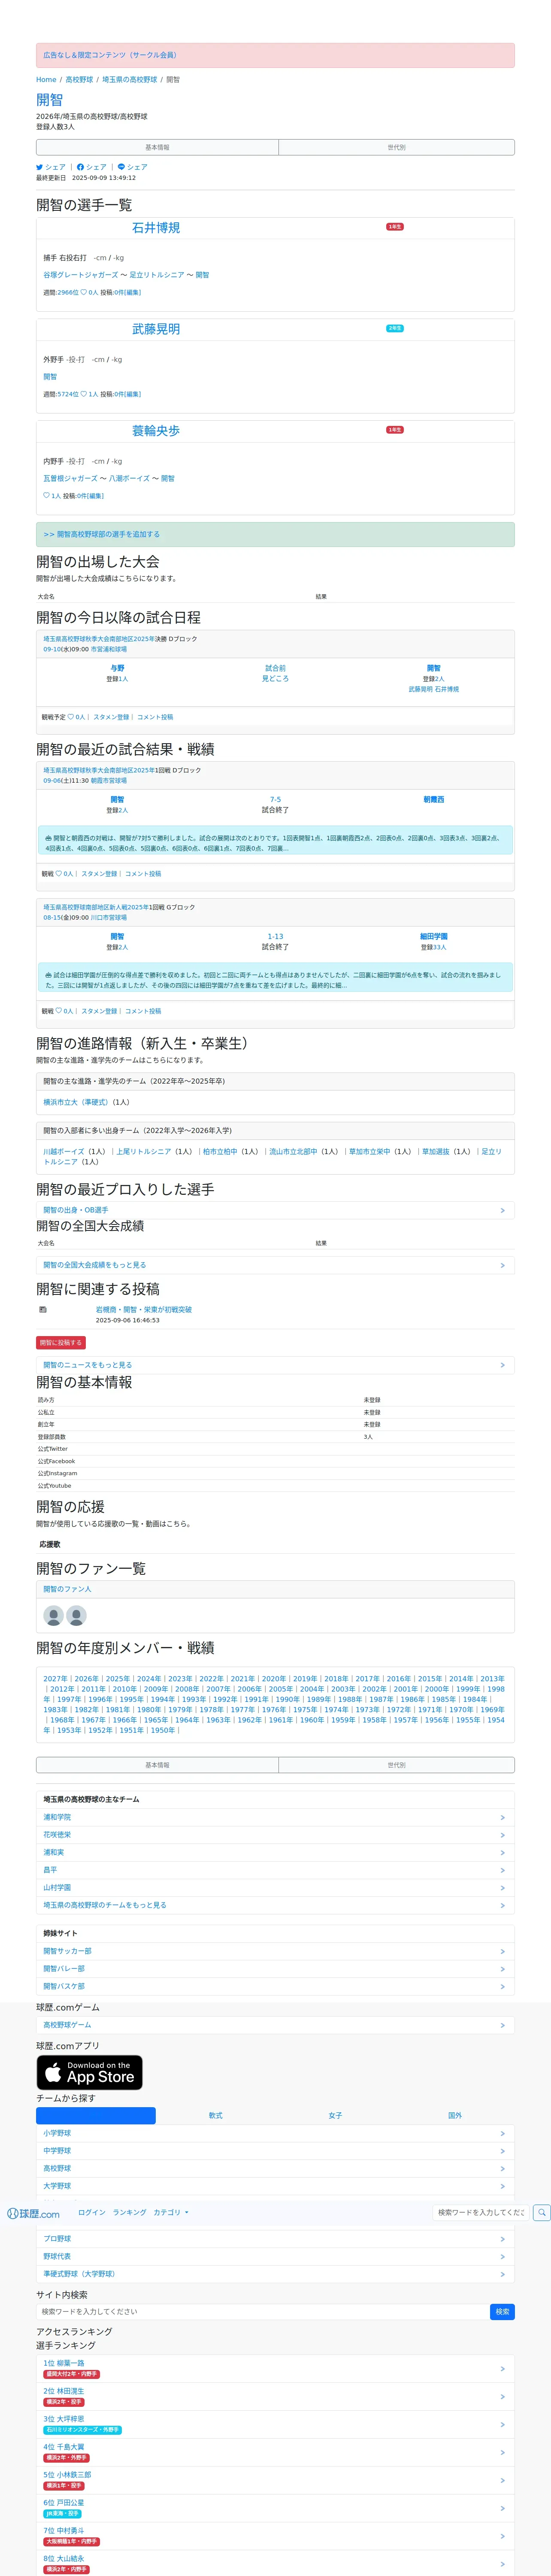
Task: Select top 基本情報 tab
Action: pyautogui.click(x=157, y=147)
